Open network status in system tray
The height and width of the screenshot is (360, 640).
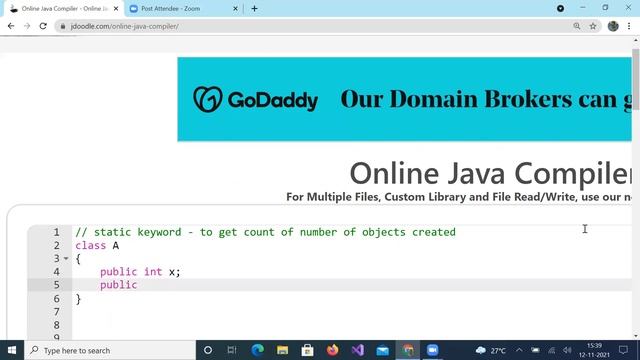[551, 350]
